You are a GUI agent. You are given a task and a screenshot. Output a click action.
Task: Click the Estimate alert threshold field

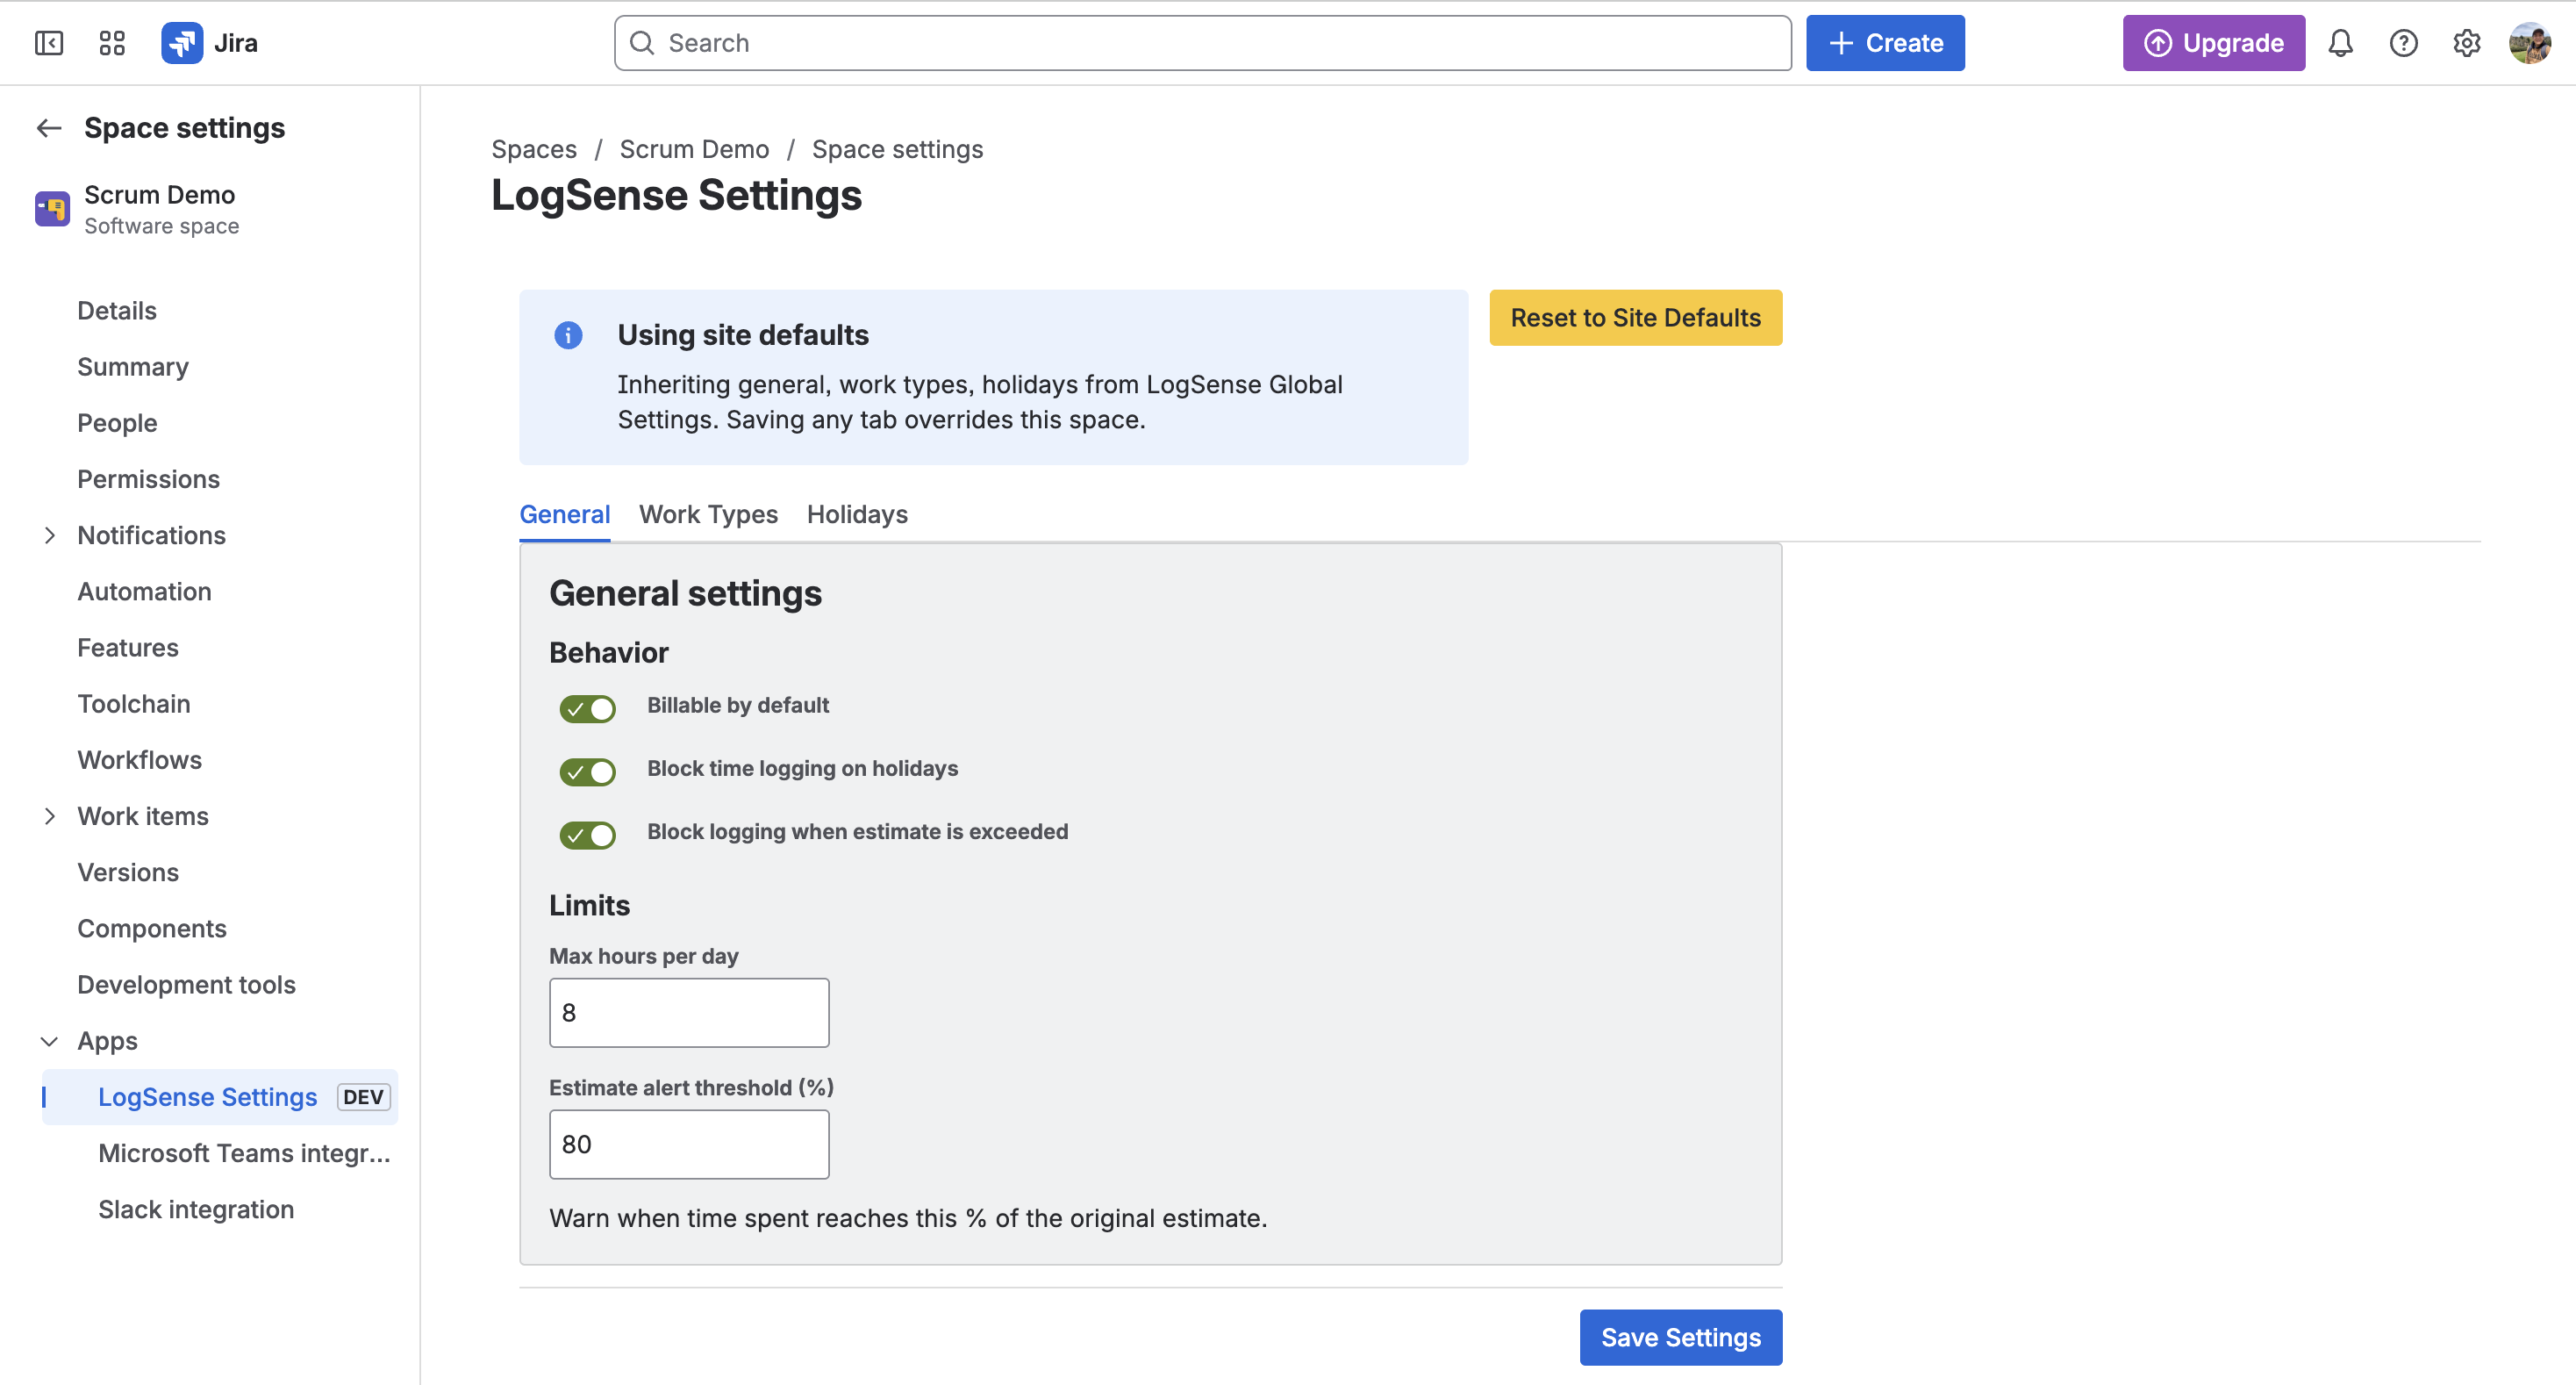[x=689, y=1144]
